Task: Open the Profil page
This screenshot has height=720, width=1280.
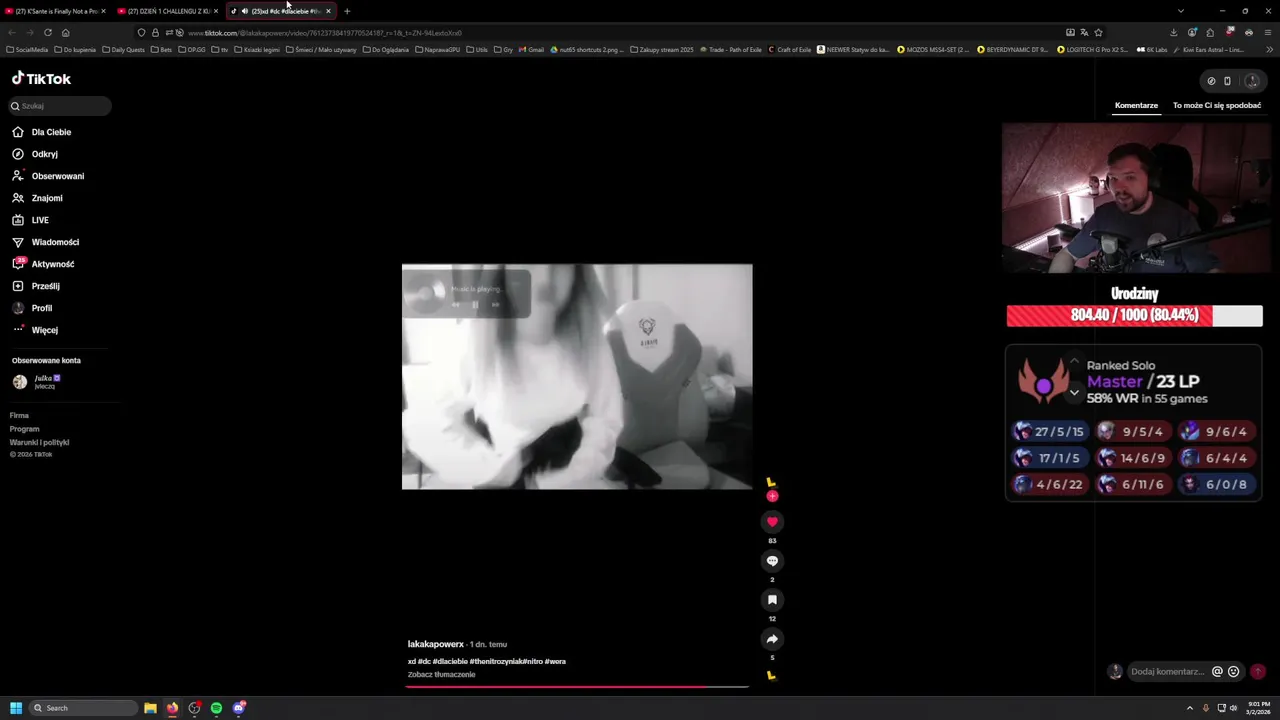Action: point(32,308)
